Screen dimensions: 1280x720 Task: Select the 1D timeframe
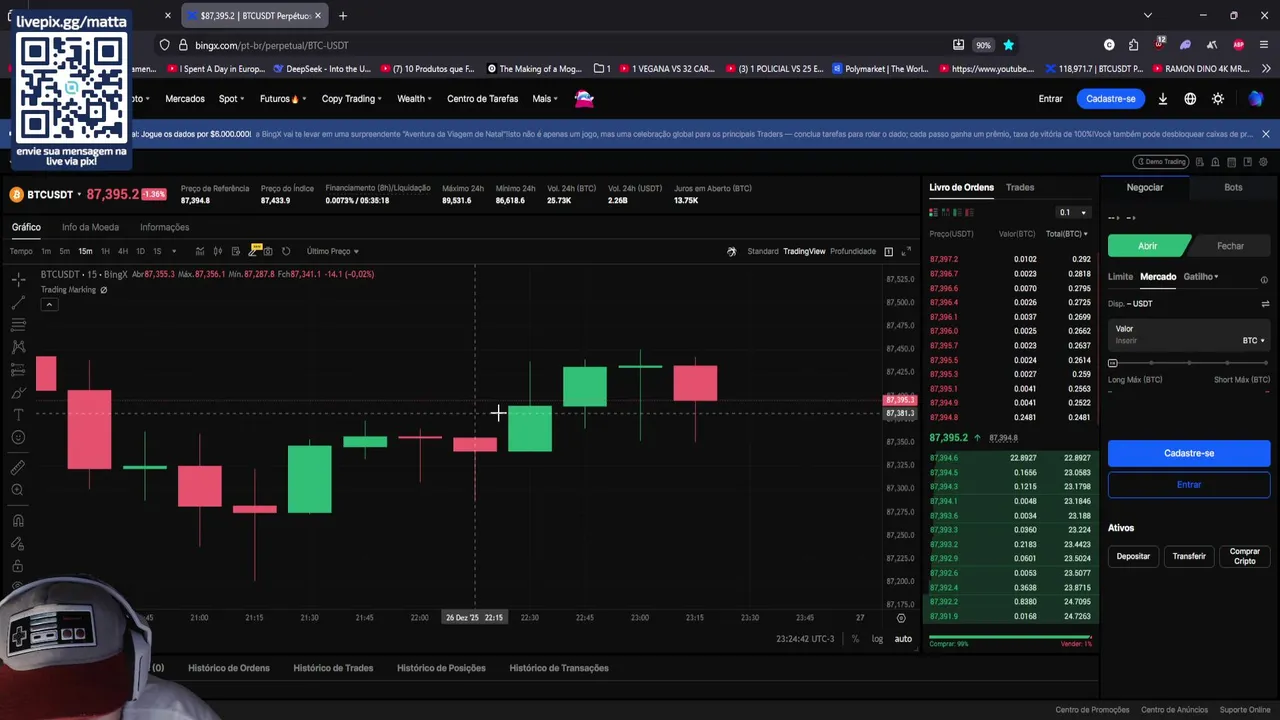[140, 251]
